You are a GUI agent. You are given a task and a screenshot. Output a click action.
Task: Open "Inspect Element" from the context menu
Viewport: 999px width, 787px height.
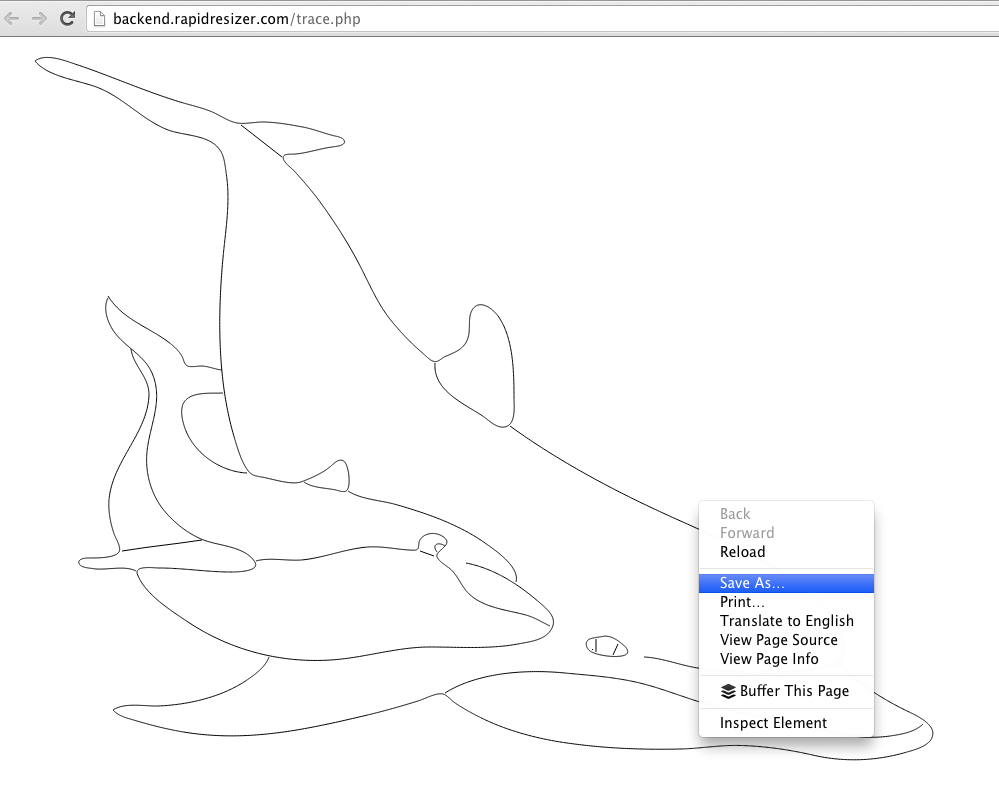pyautogui.click(x=773, y=723)
